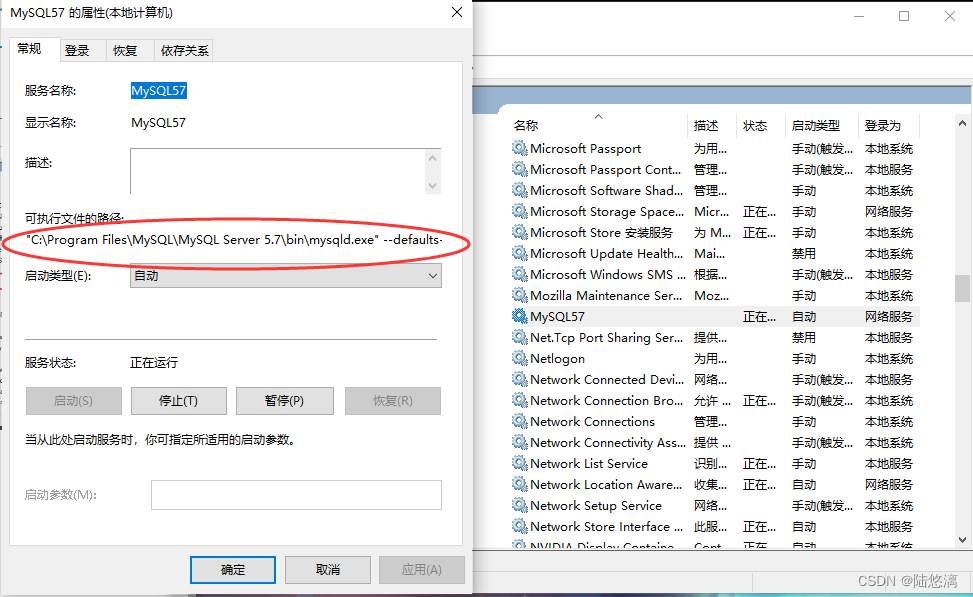The width and height of the screenshot is (973, 597).
Task: Click services list scrollbar down arrow
Action: tap(962, 540)
